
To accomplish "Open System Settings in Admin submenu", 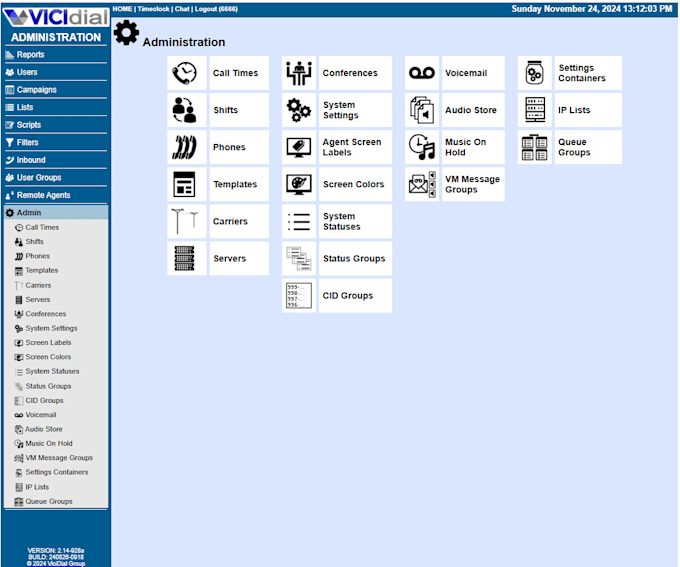I will pos(51,328).
